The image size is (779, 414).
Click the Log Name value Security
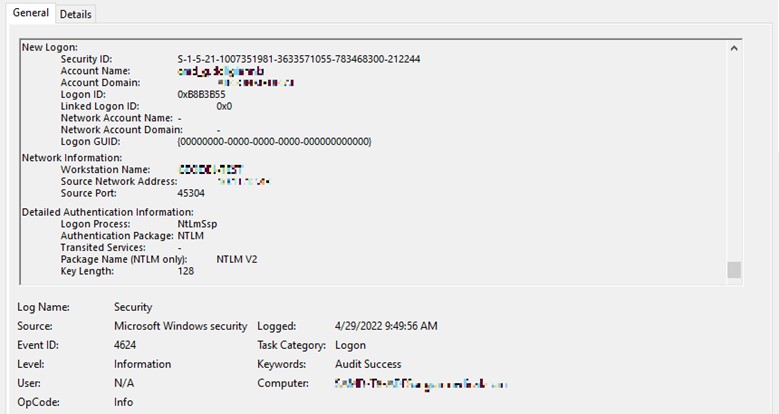(133, 307)
